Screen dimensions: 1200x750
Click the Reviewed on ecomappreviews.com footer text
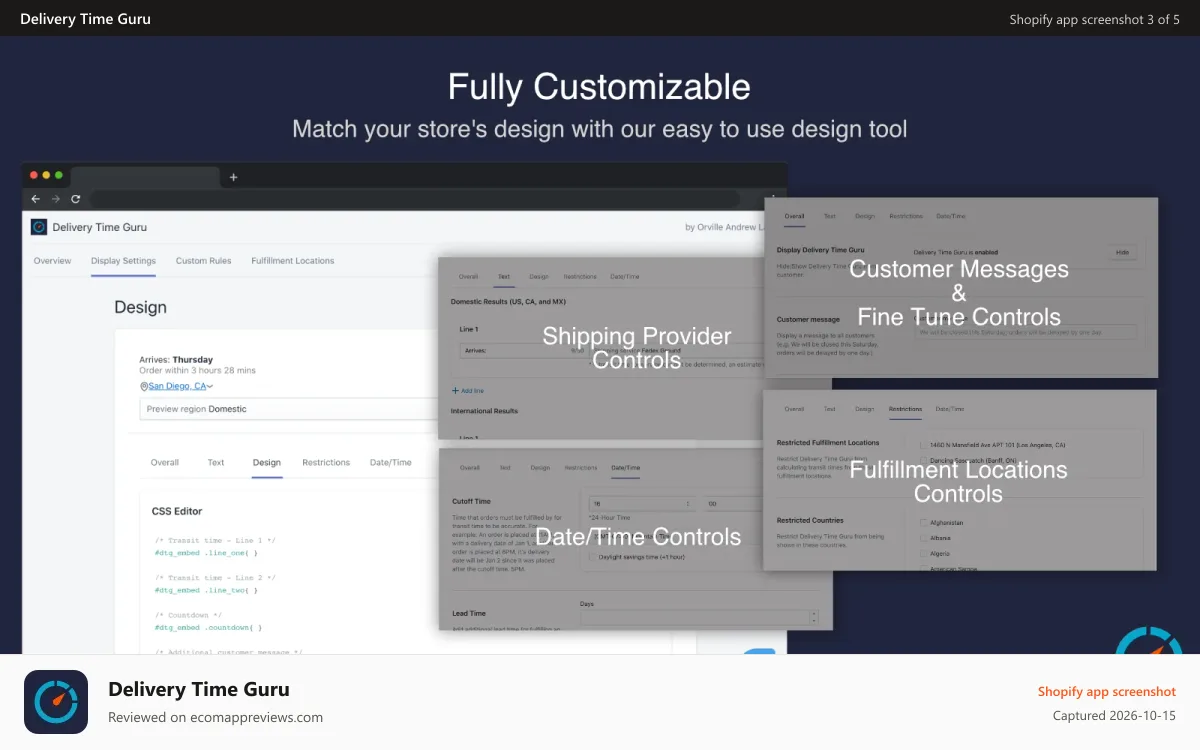pyautogui.click(x=215, y=717)
